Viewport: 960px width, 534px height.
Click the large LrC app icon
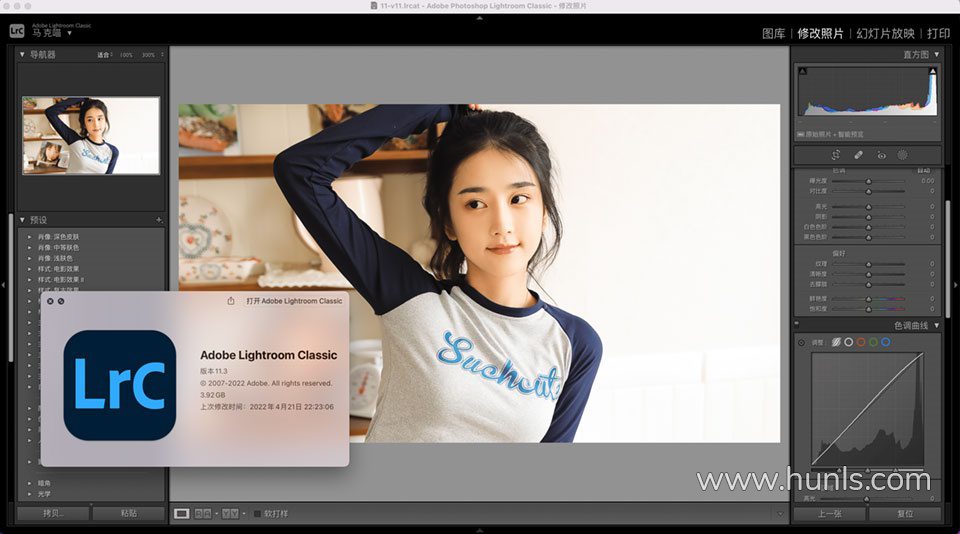point(119,385)
